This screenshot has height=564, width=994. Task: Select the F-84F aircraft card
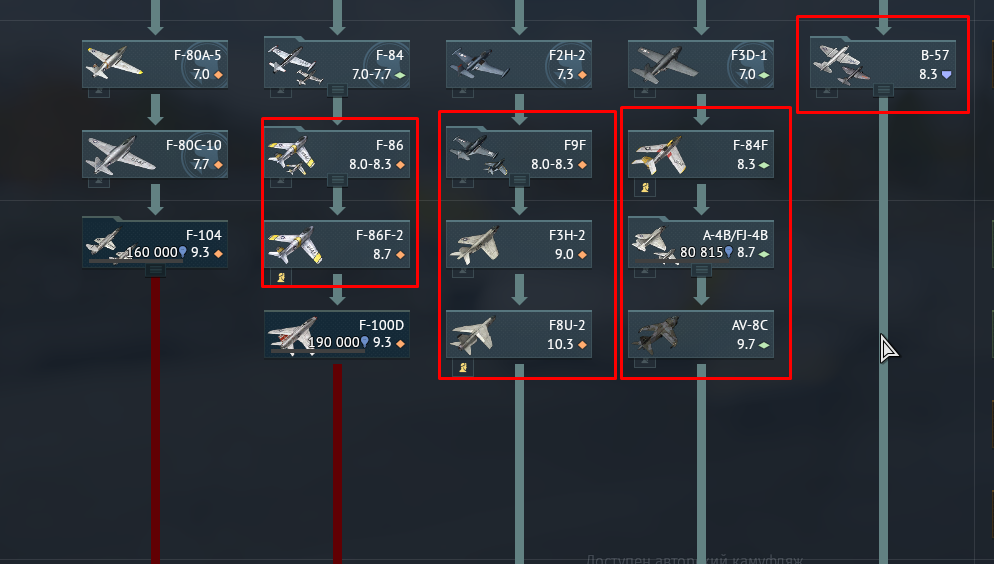coord(700,154)
